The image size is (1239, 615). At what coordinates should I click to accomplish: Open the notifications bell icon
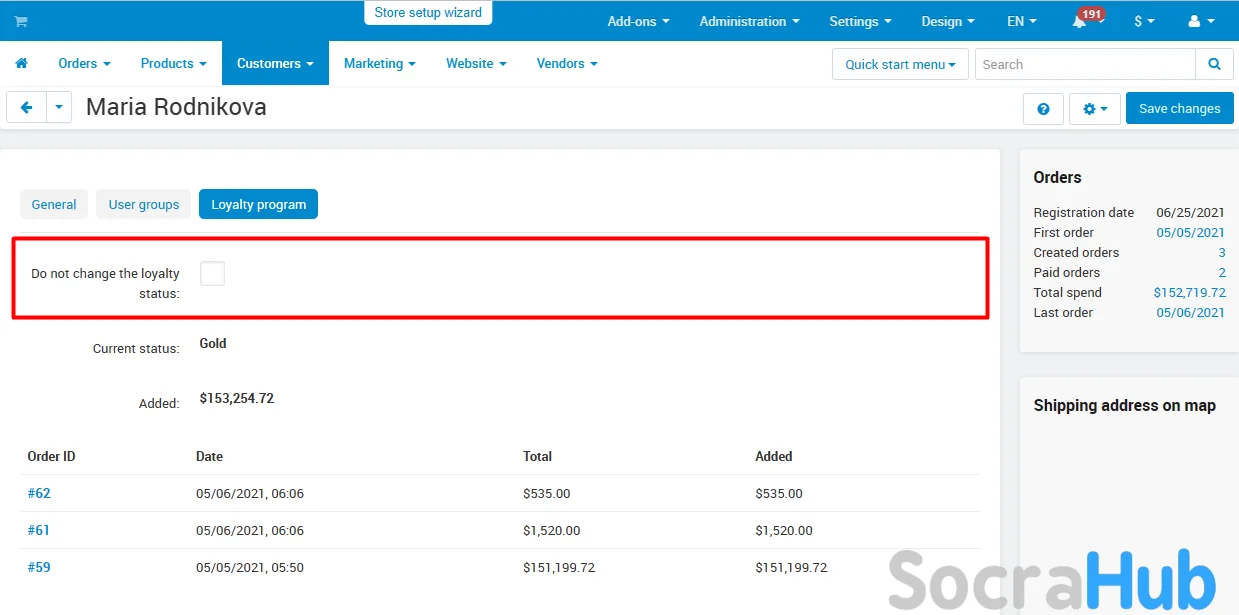pyautogui.click(x=1080, y=22)
